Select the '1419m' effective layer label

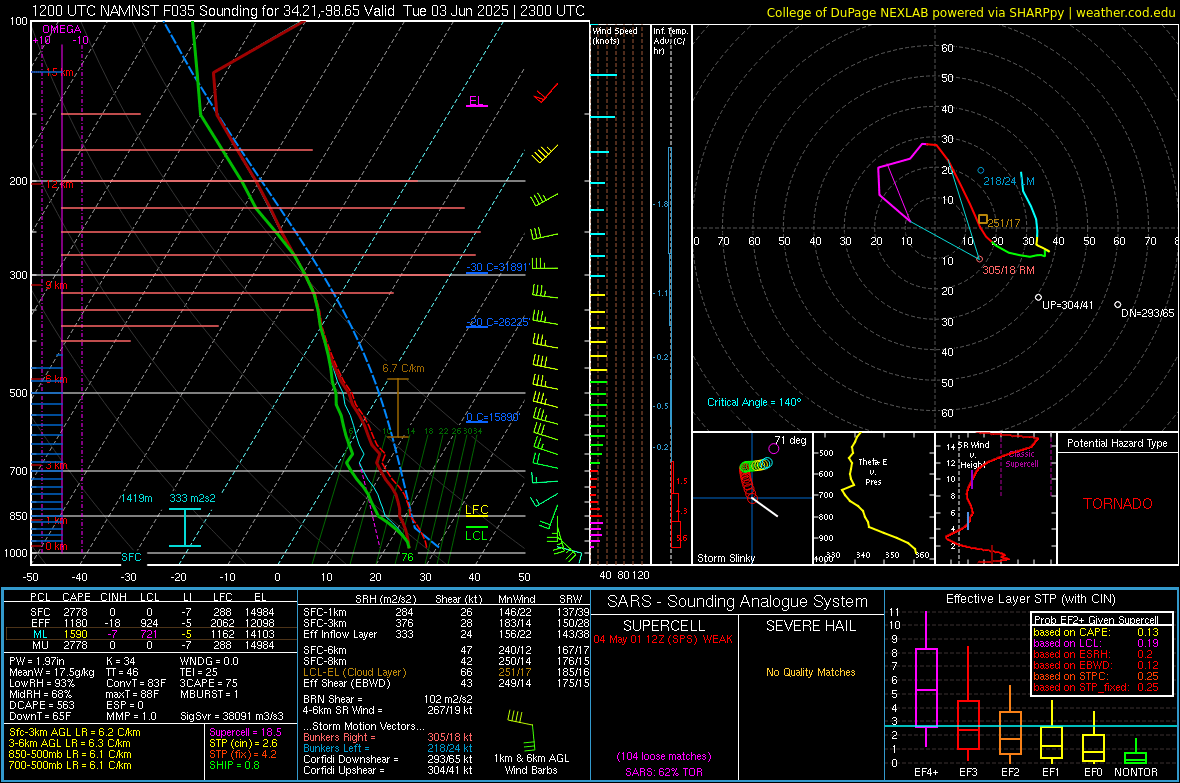[x=136, y=498]
